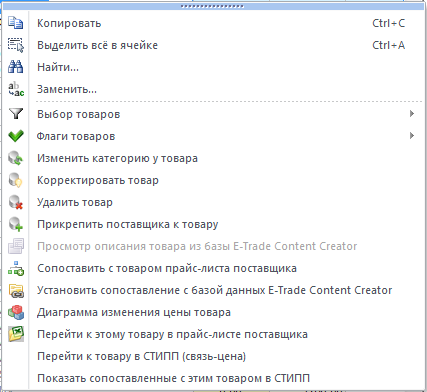Click the delete product icon with red X
The image size is (427, 392).
point(16,202)
